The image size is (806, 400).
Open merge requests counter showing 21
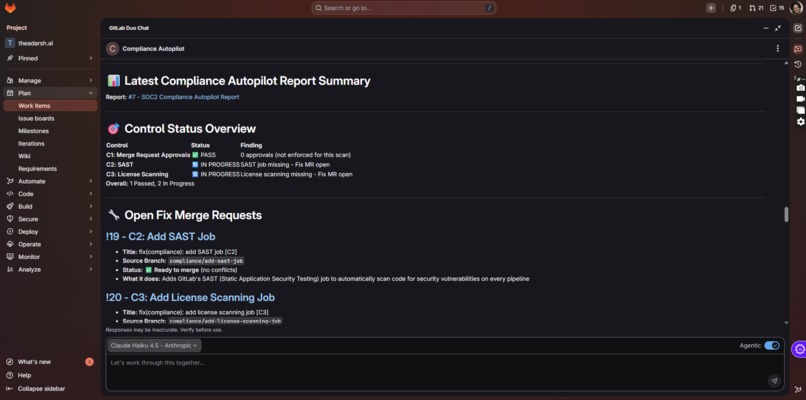point(756,8)
